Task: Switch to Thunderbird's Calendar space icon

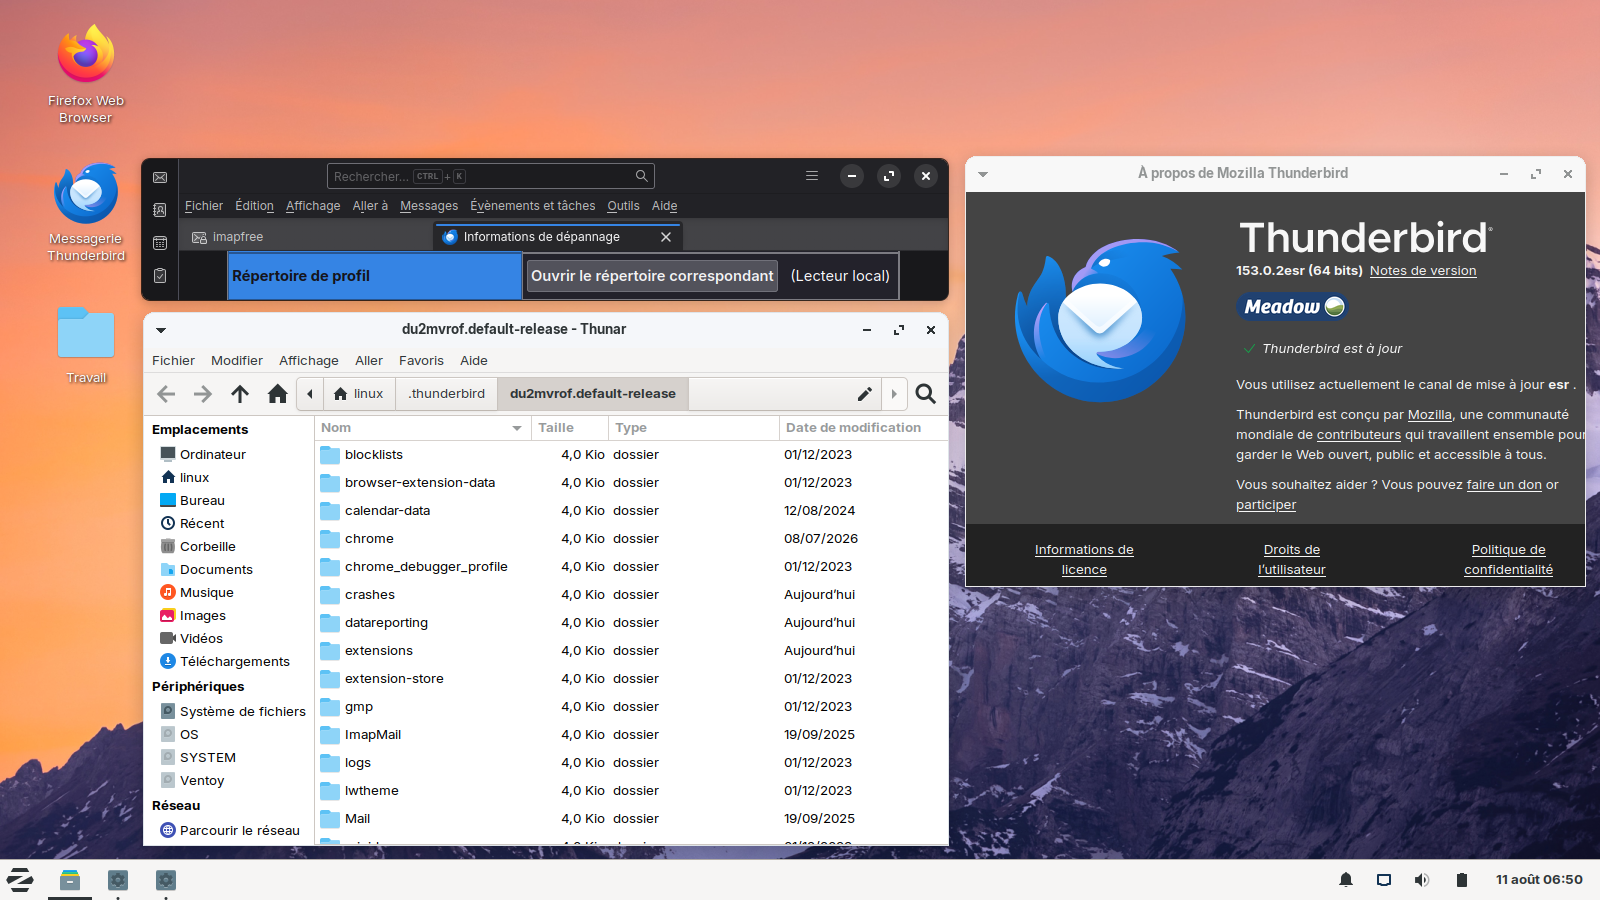Action: (160, 243)
